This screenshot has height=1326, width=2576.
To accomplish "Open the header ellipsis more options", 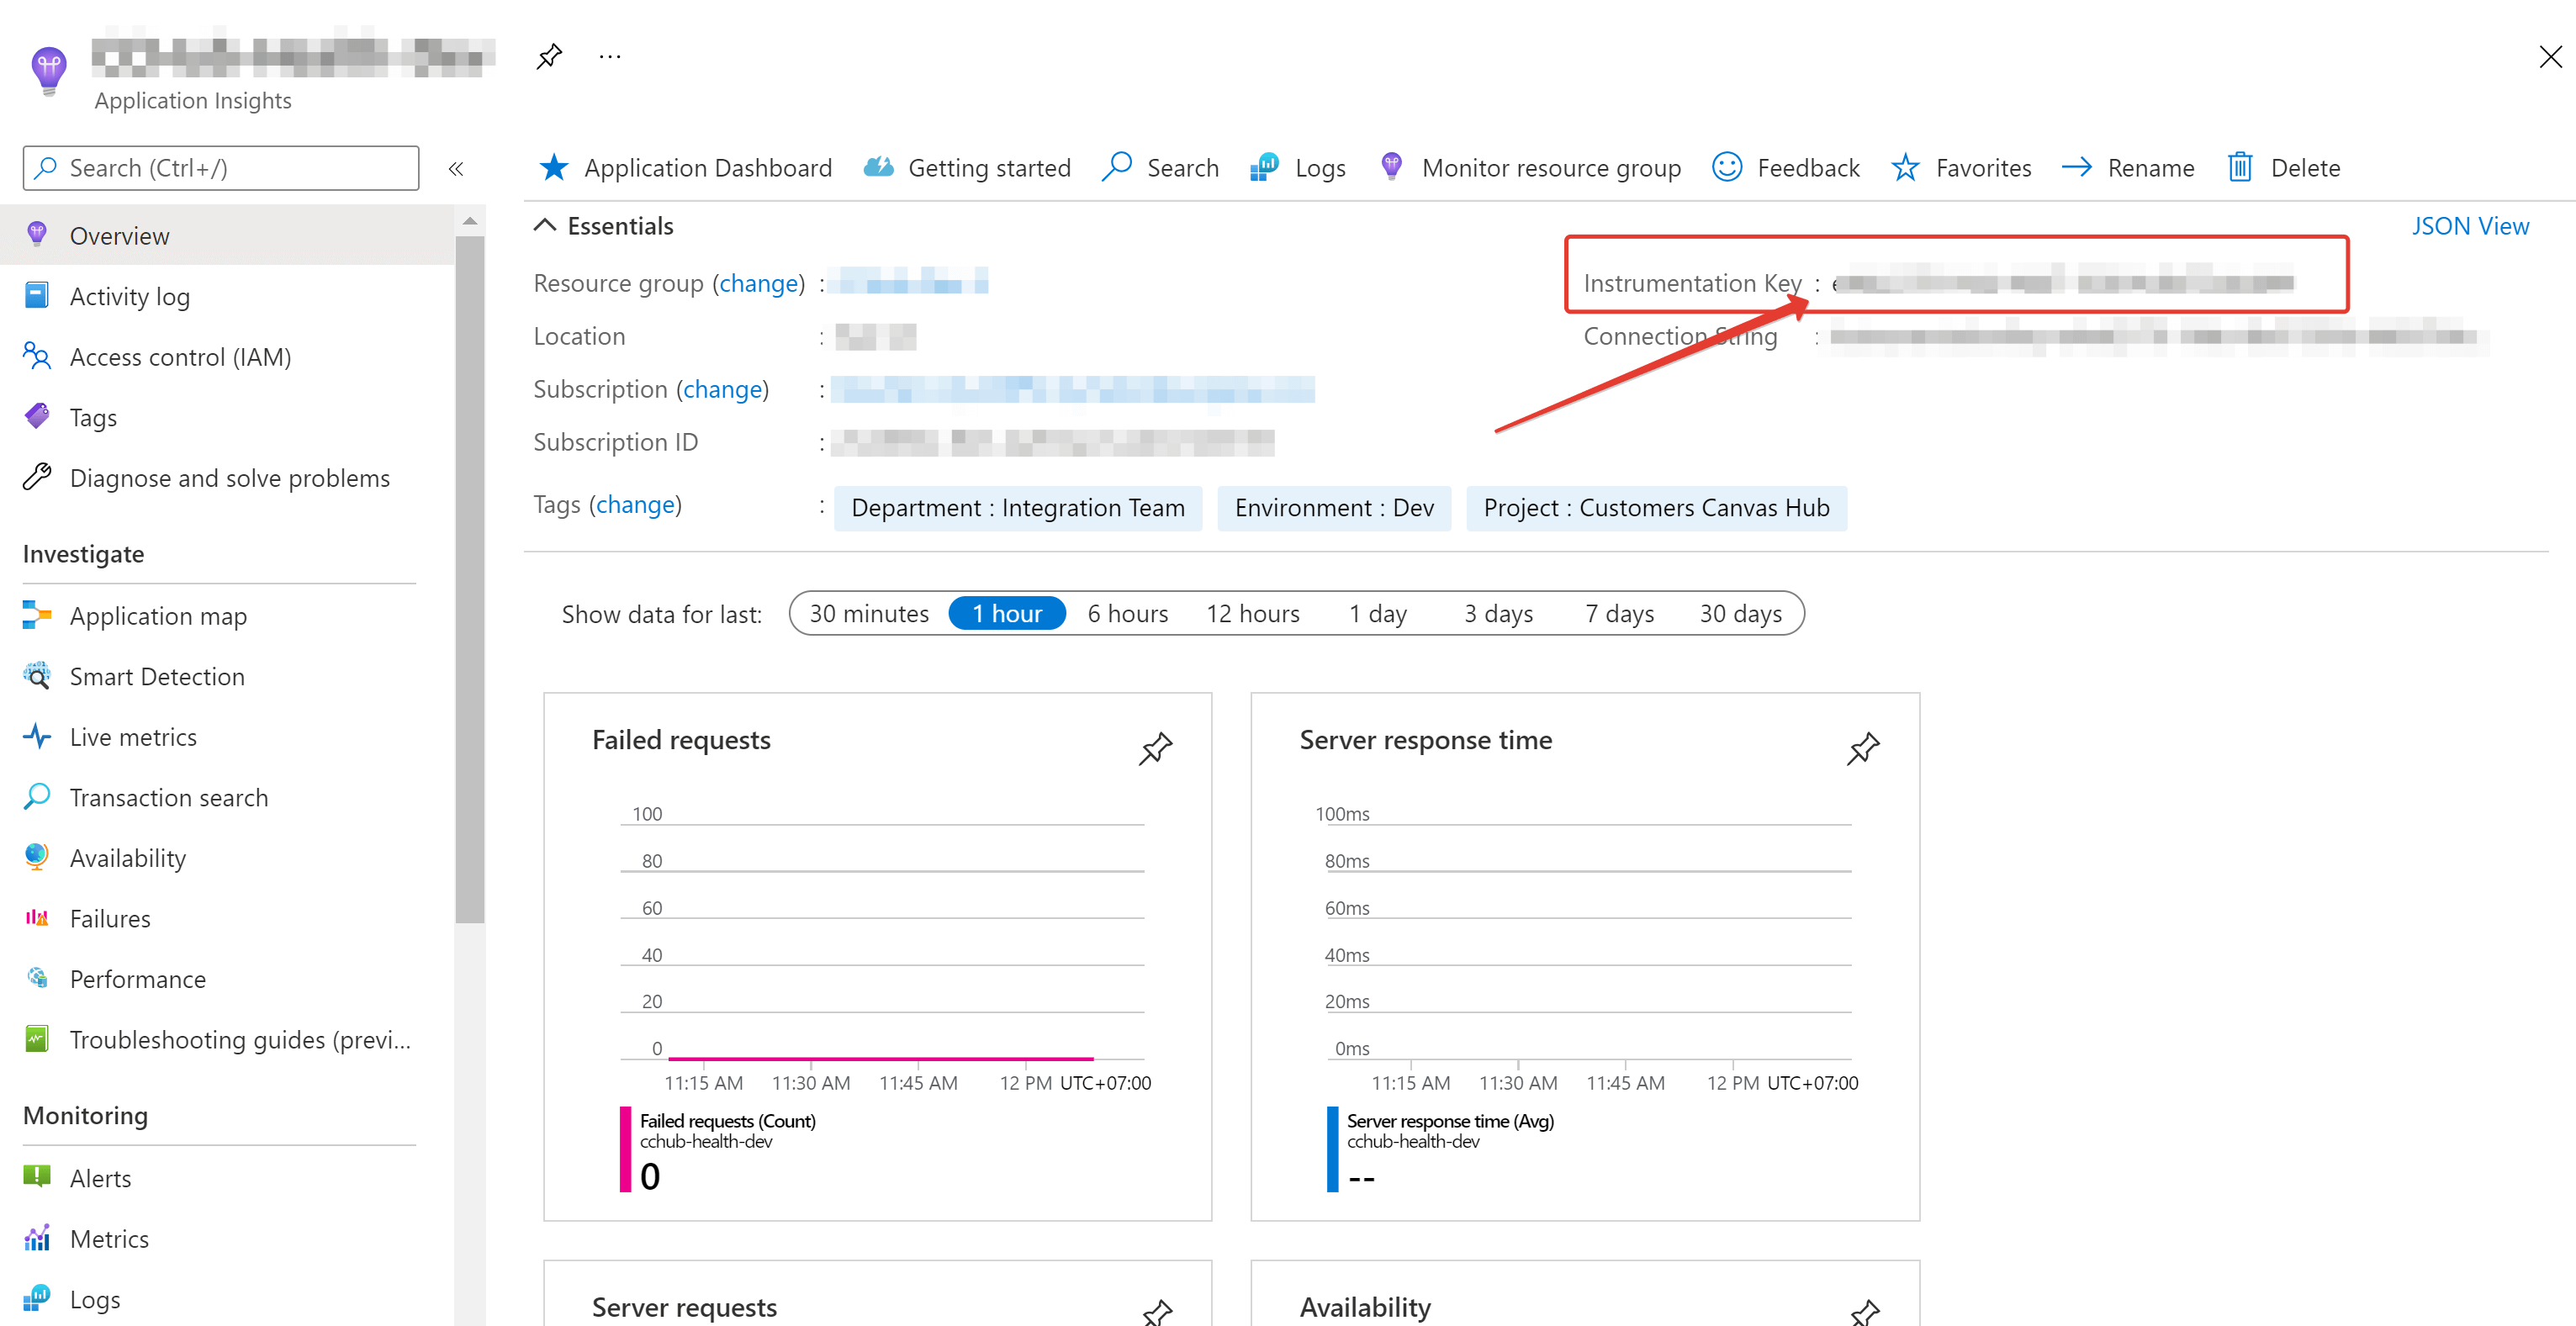I will 610,56.
